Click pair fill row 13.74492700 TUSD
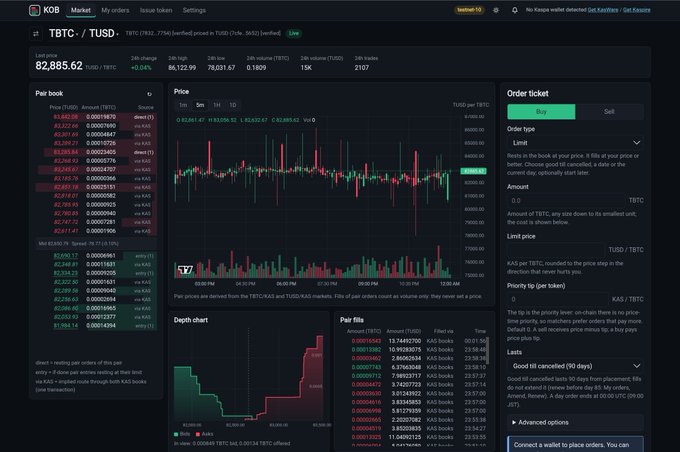Screen dimensions: 680x452 tap(414, 341)
